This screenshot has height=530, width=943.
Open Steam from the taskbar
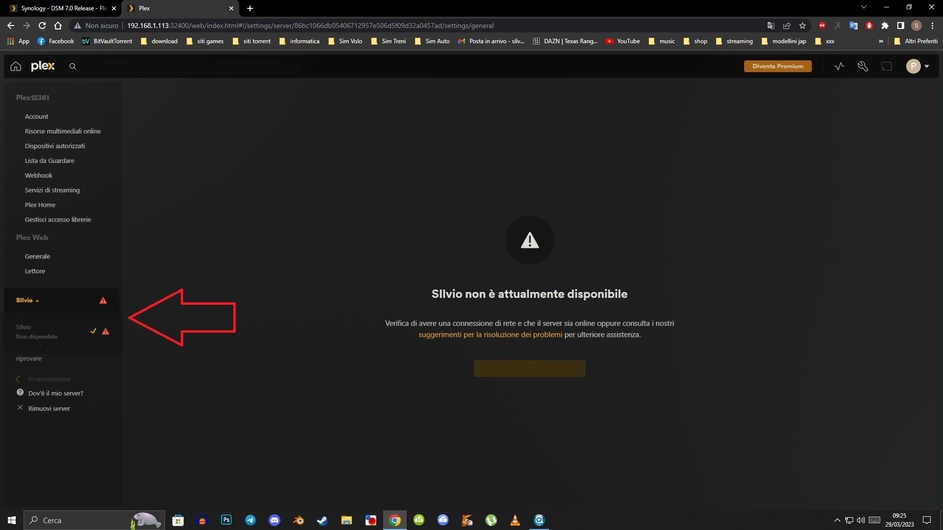tap(322, 520)
